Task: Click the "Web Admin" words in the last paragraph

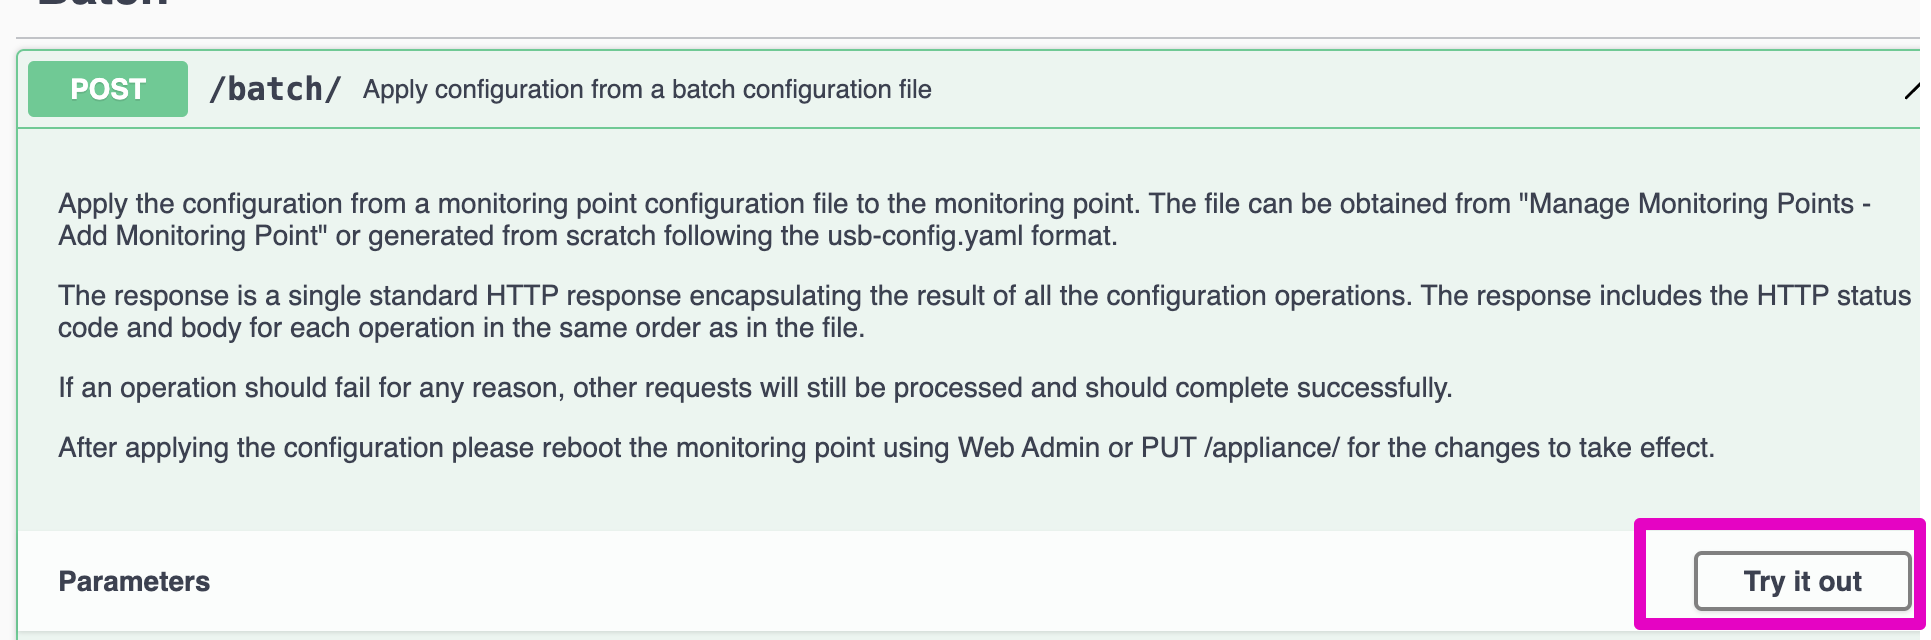Action: (x=1028, y=447)
